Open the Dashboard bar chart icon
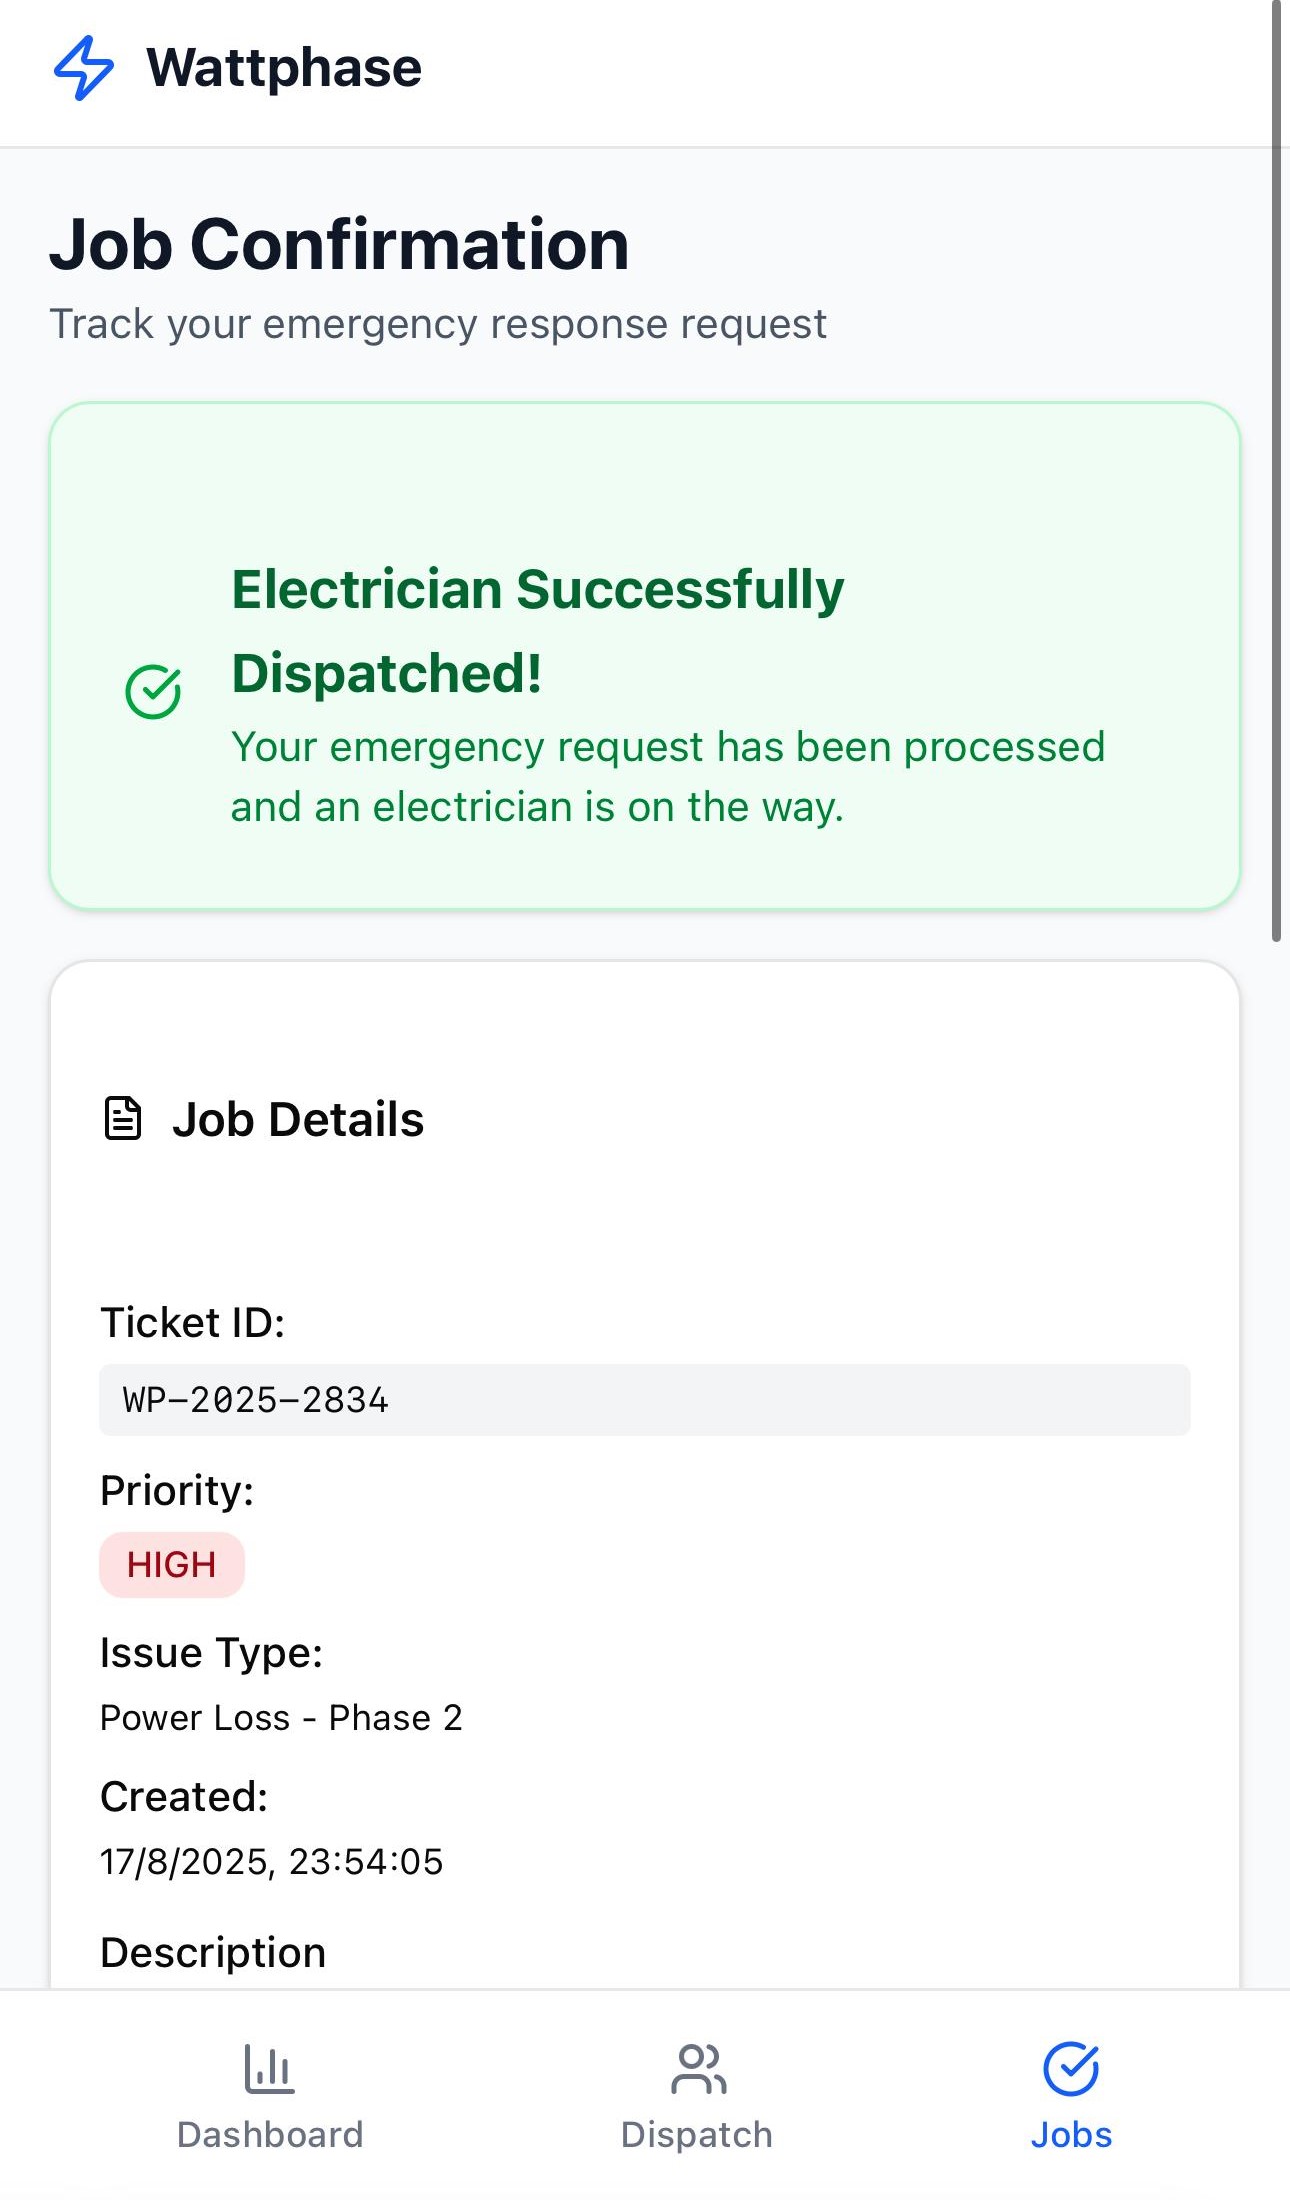 pyautogui.click(x=270, y=2069)
